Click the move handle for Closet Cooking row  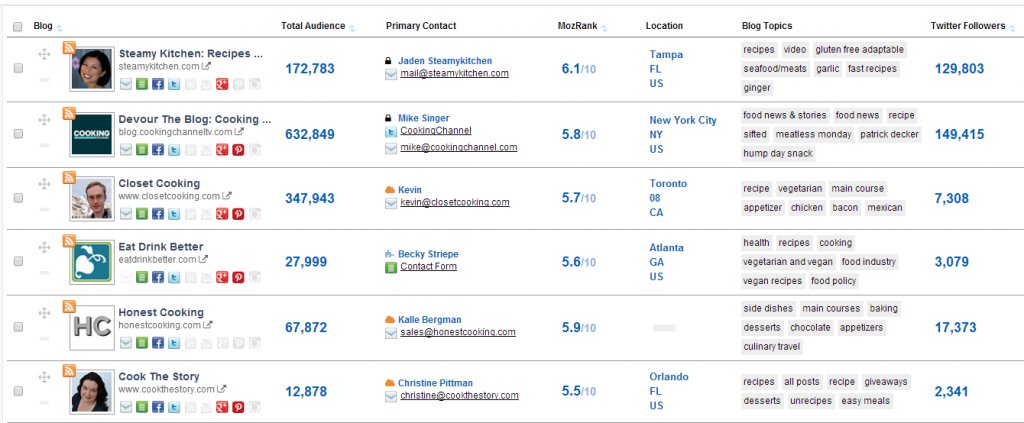point(44,184)
